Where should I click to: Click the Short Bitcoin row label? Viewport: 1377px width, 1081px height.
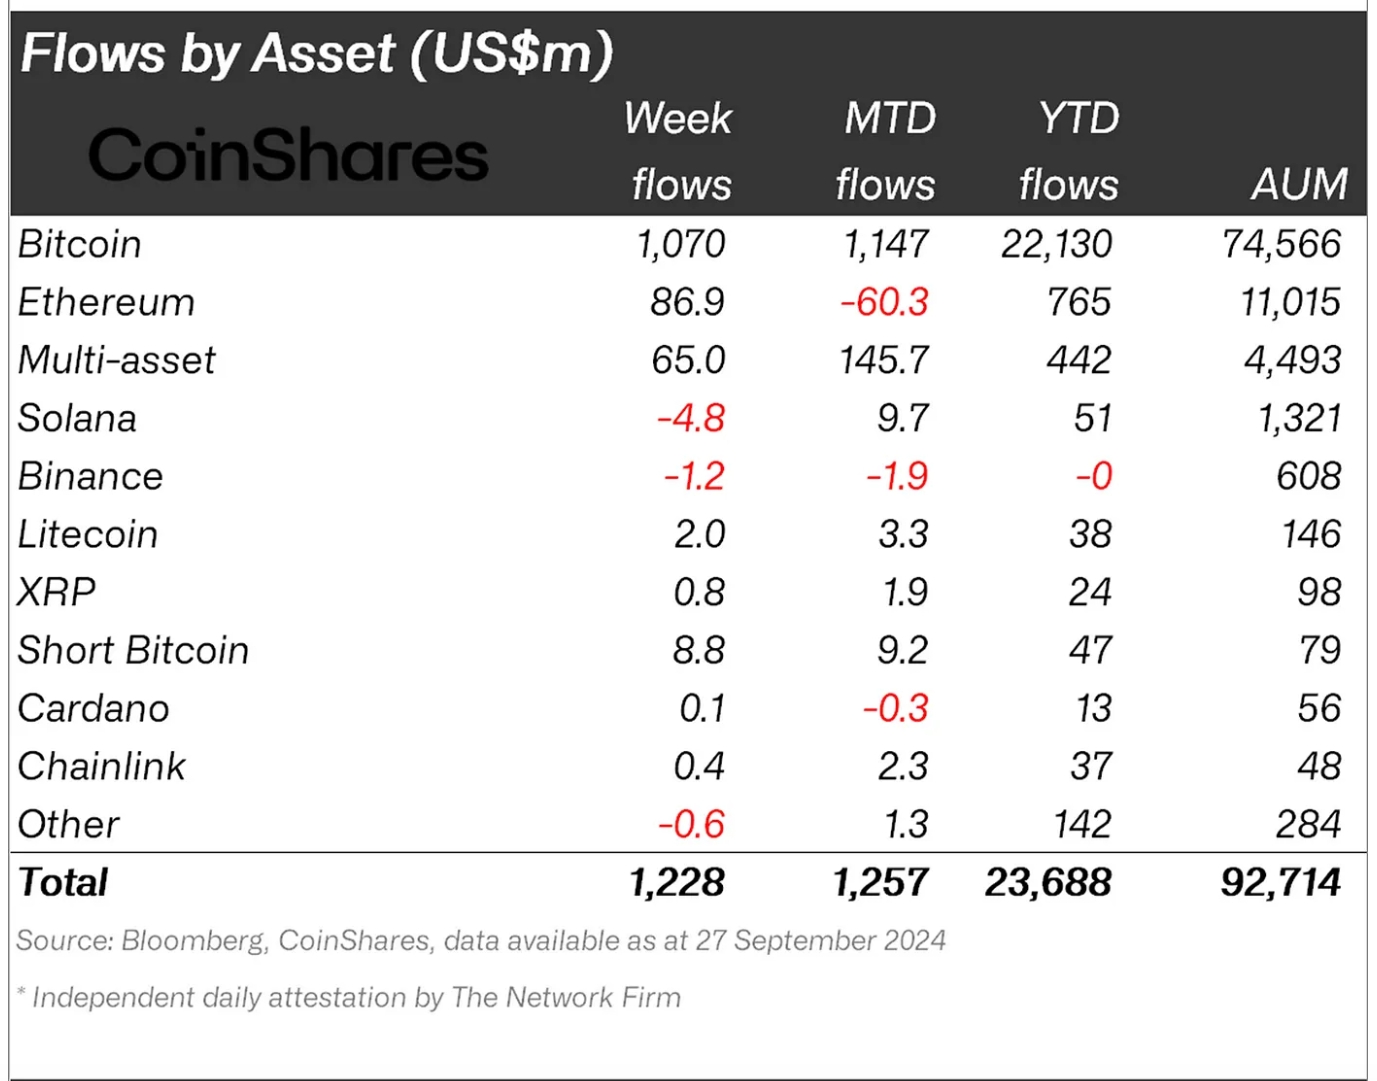click(x=133, y=650)
